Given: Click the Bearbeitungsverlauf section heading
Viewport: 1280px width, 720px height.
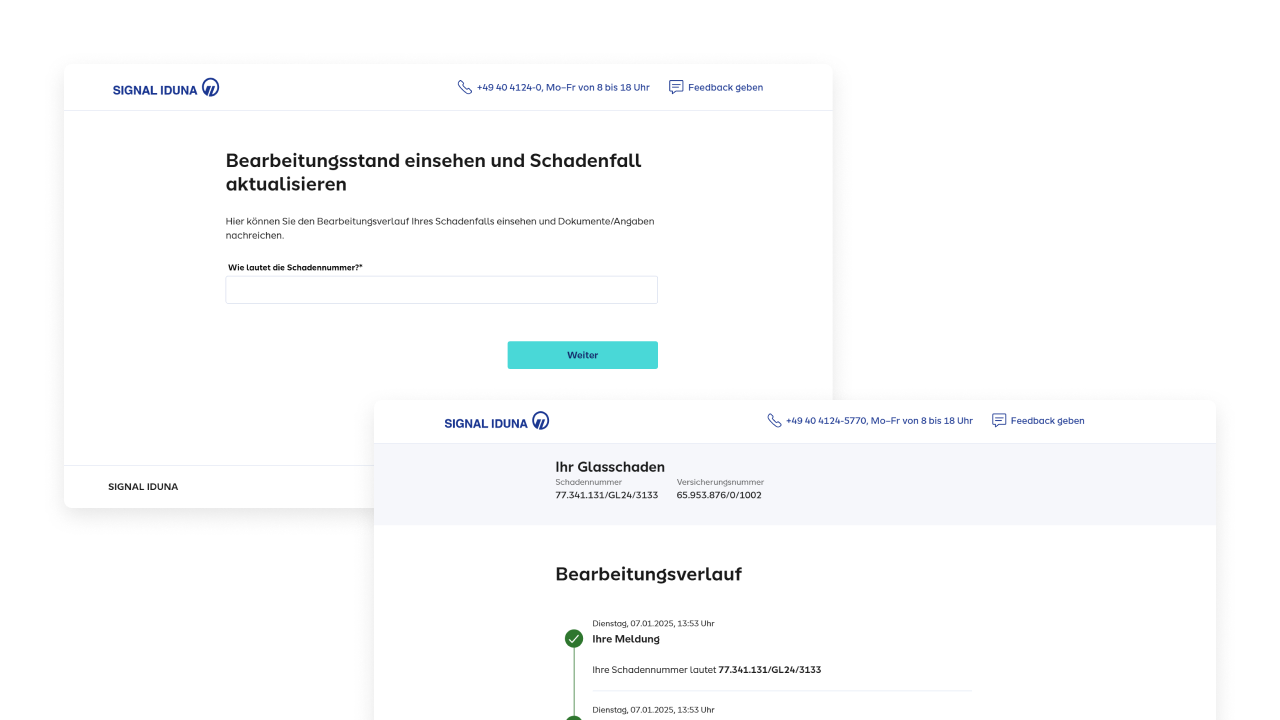Looking at the screenshot, I should coord(648,574).
